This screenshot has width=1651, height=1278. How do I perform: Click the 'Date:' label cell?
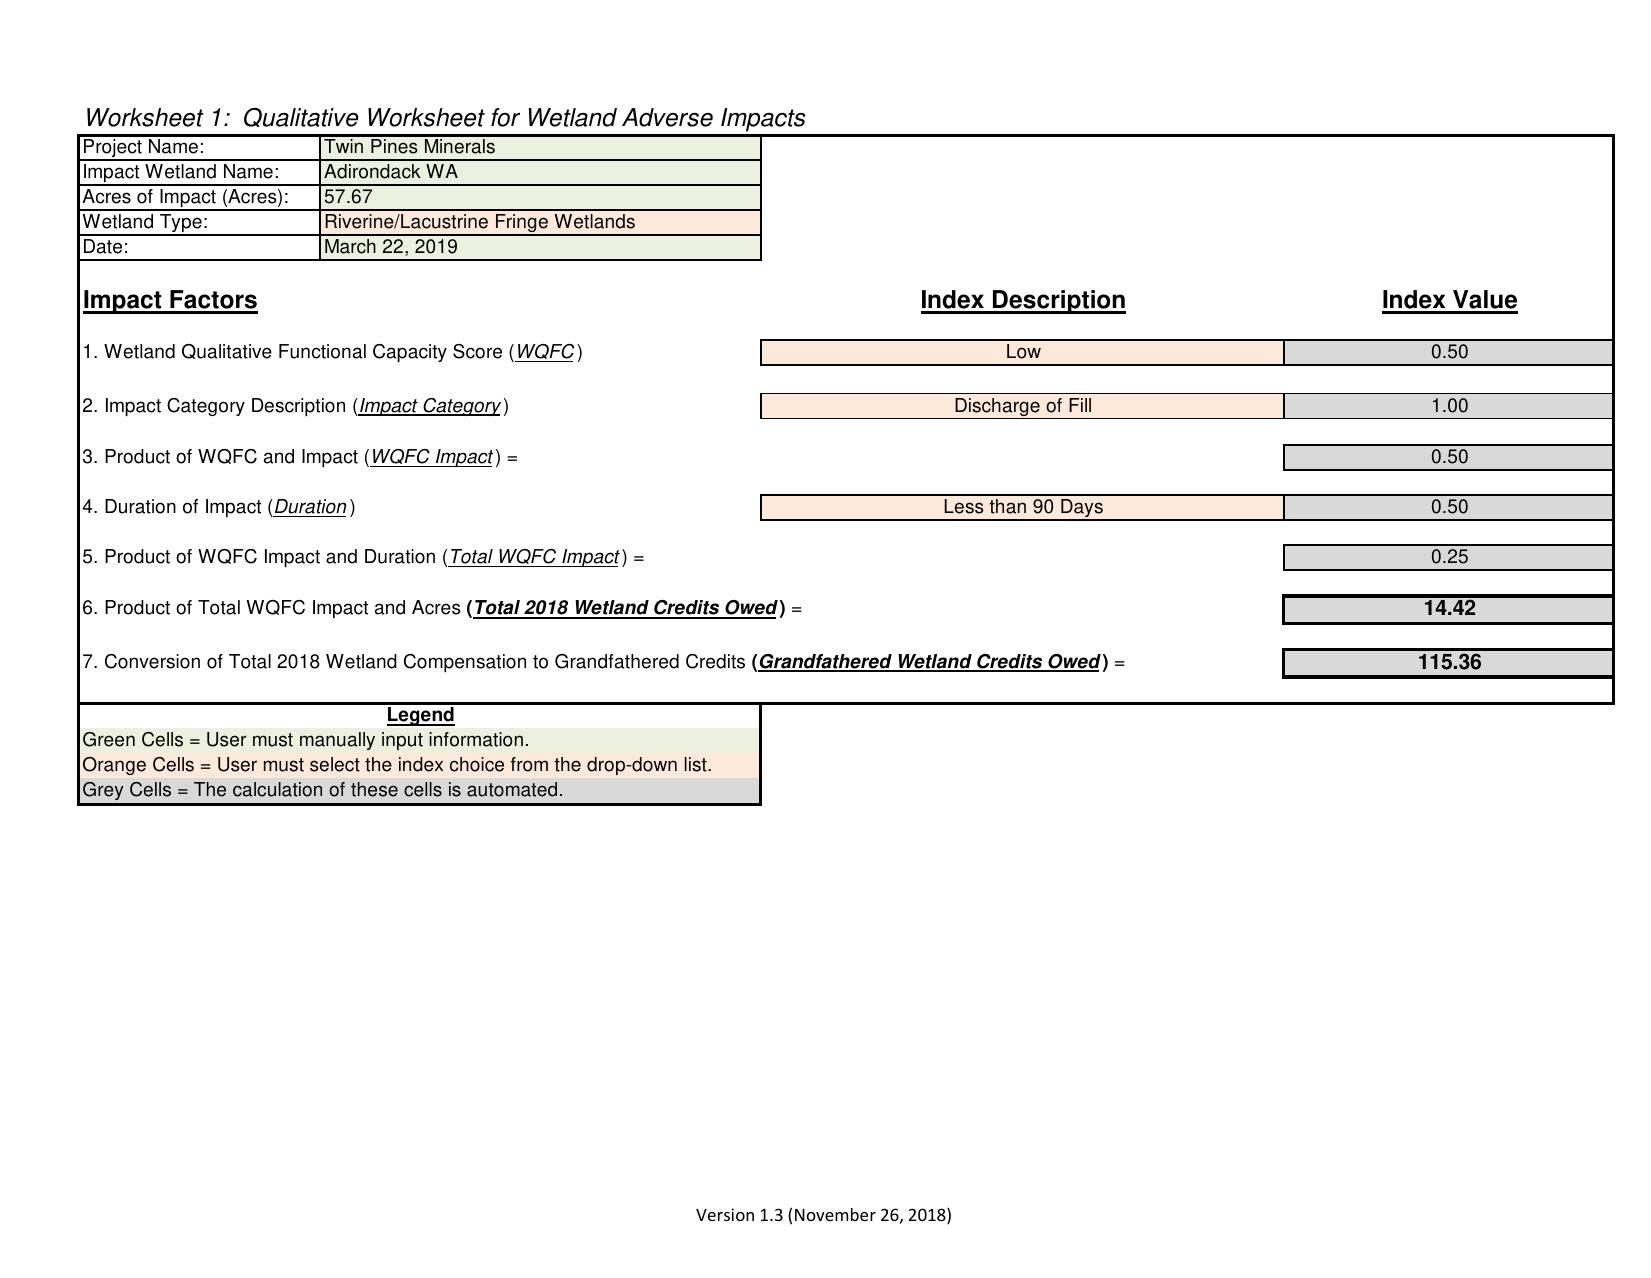click(200, 247)
